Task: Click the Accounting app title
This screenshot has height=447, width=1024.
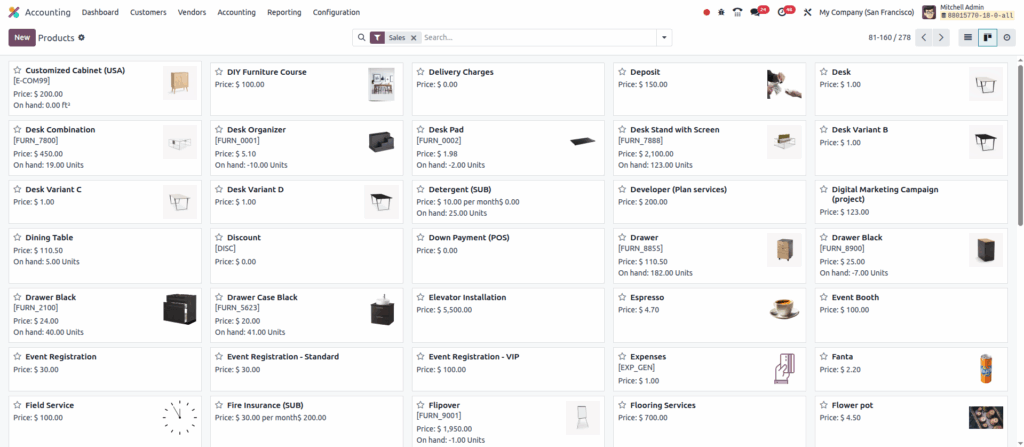Action: (48, 12)
